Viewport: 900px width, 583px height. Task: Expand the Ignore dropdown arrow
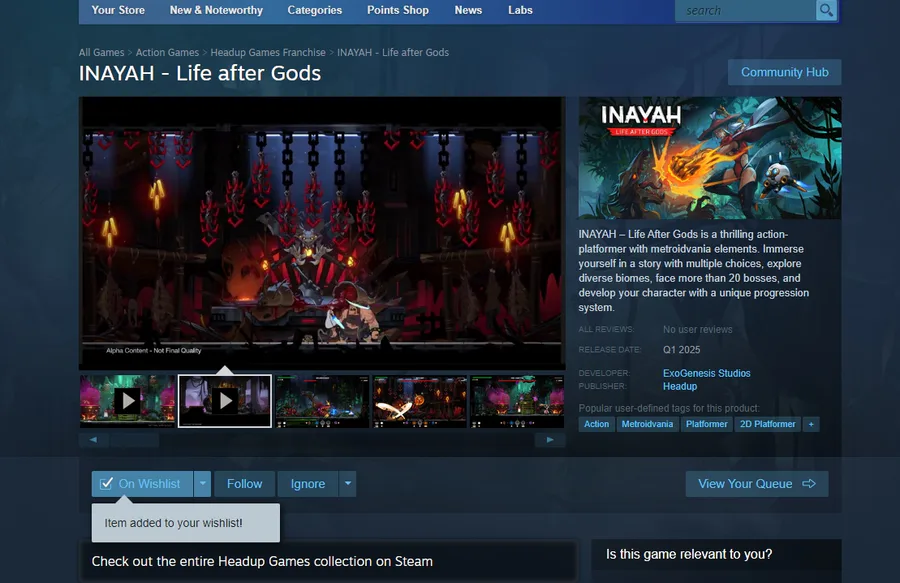click(348, 484)
